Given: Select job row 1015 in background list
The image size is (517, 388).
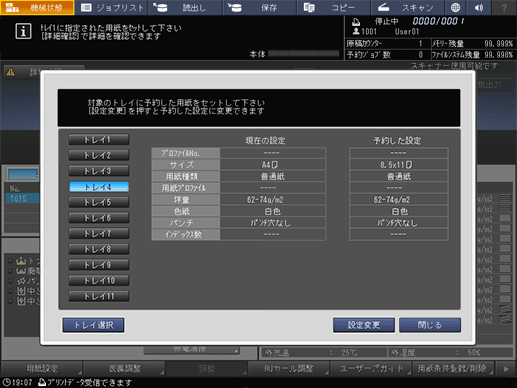Looking at the screenshot, I should pyautogui.click(x=22, y=199).
